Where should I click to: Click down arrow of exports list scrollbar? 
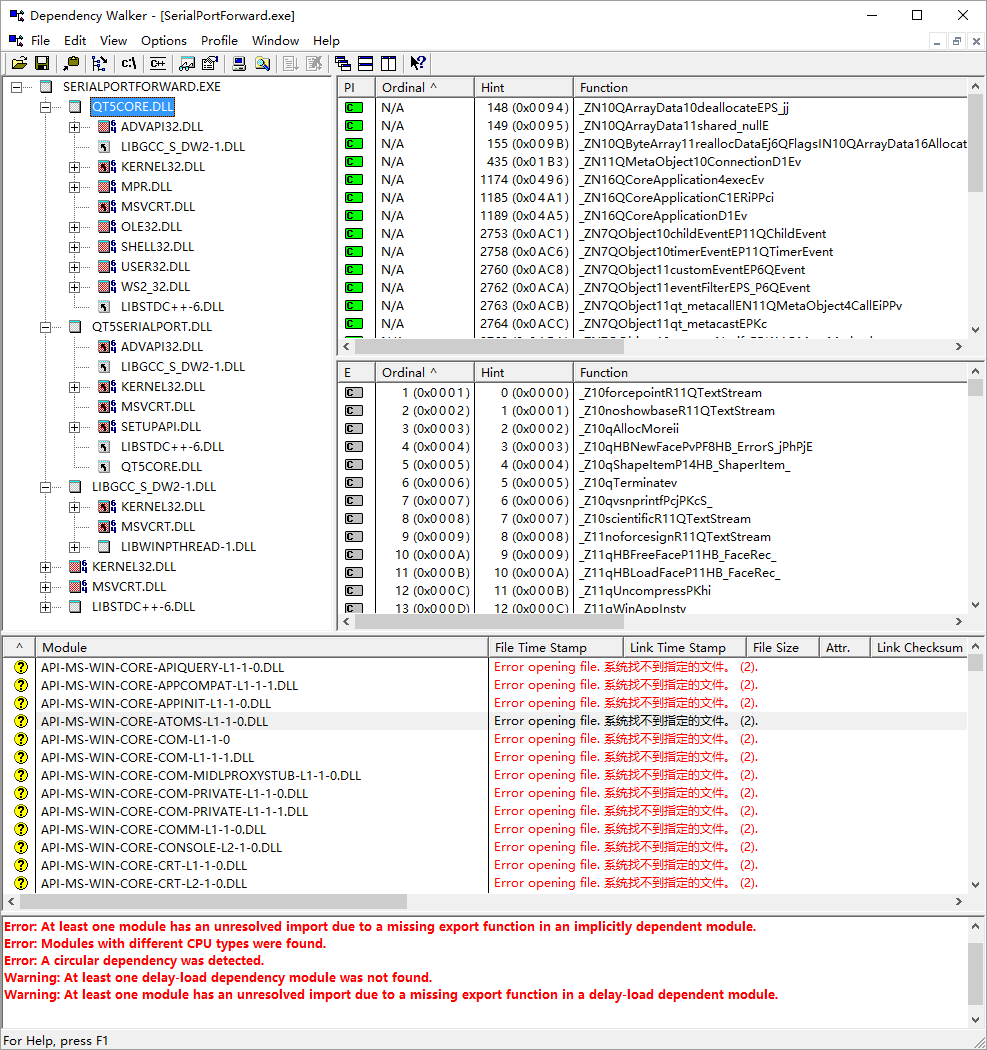click(975, 605)
